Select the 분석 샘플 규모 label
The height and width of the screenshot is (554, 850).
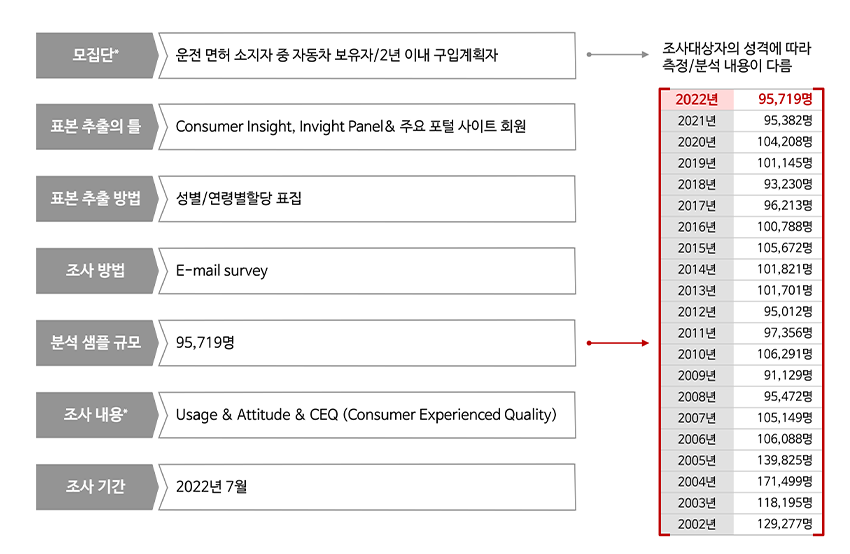tap(95, 343)
